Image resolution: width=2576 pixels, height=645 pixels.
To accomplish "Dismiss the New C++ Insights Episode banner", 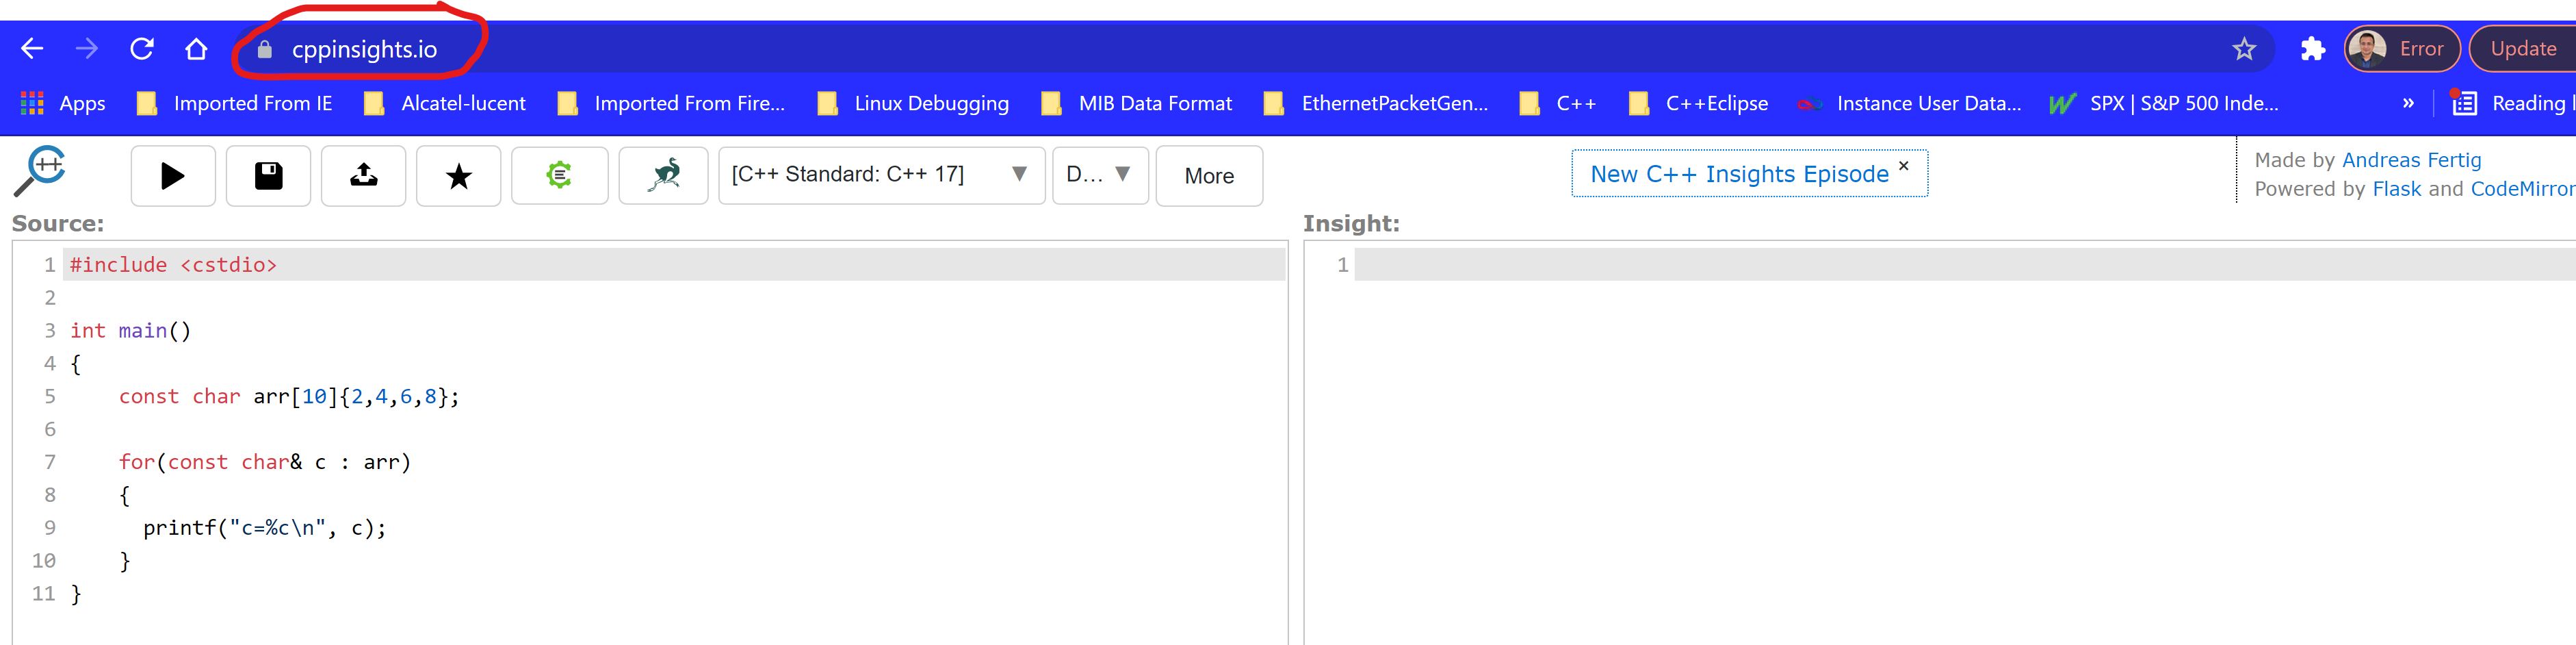I will click(1904, 165).
